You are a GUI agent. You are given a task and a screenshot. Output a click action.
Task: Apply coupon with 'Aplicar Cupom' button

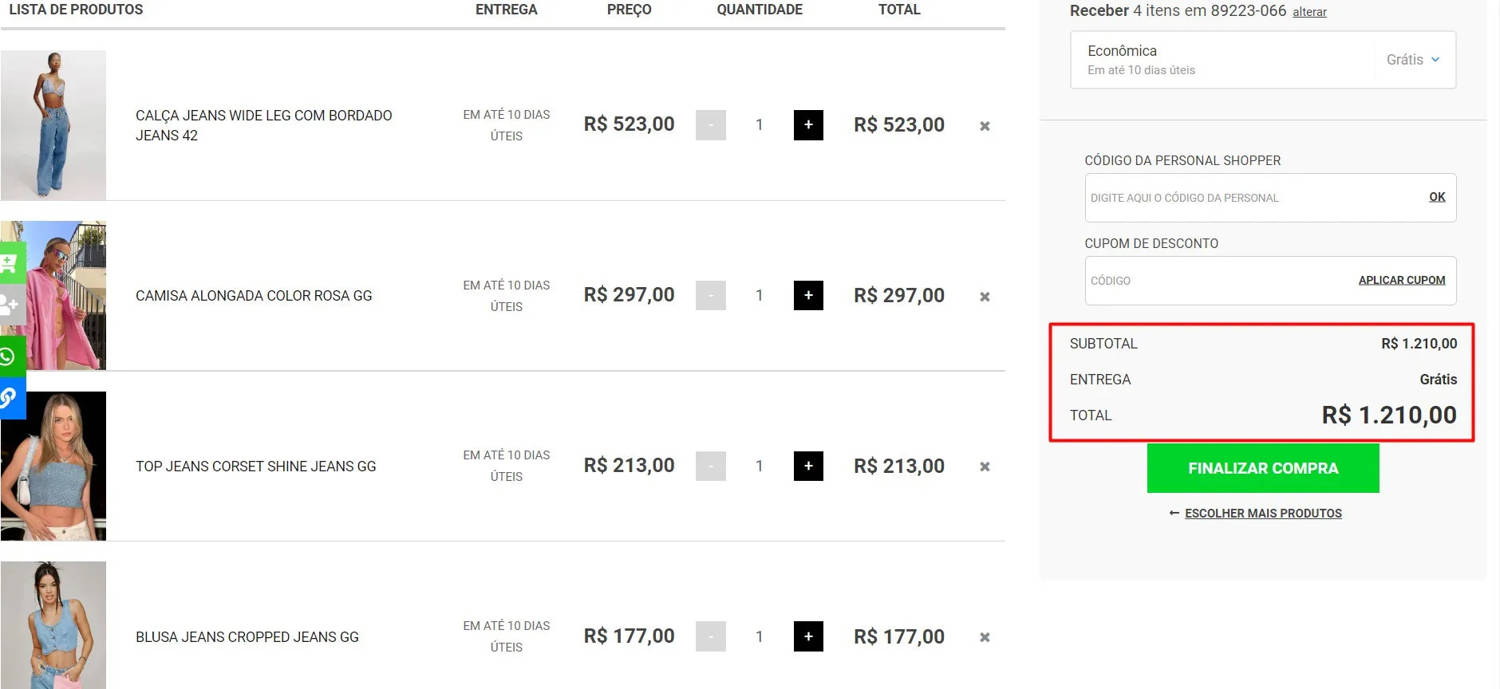point(1401,280)
